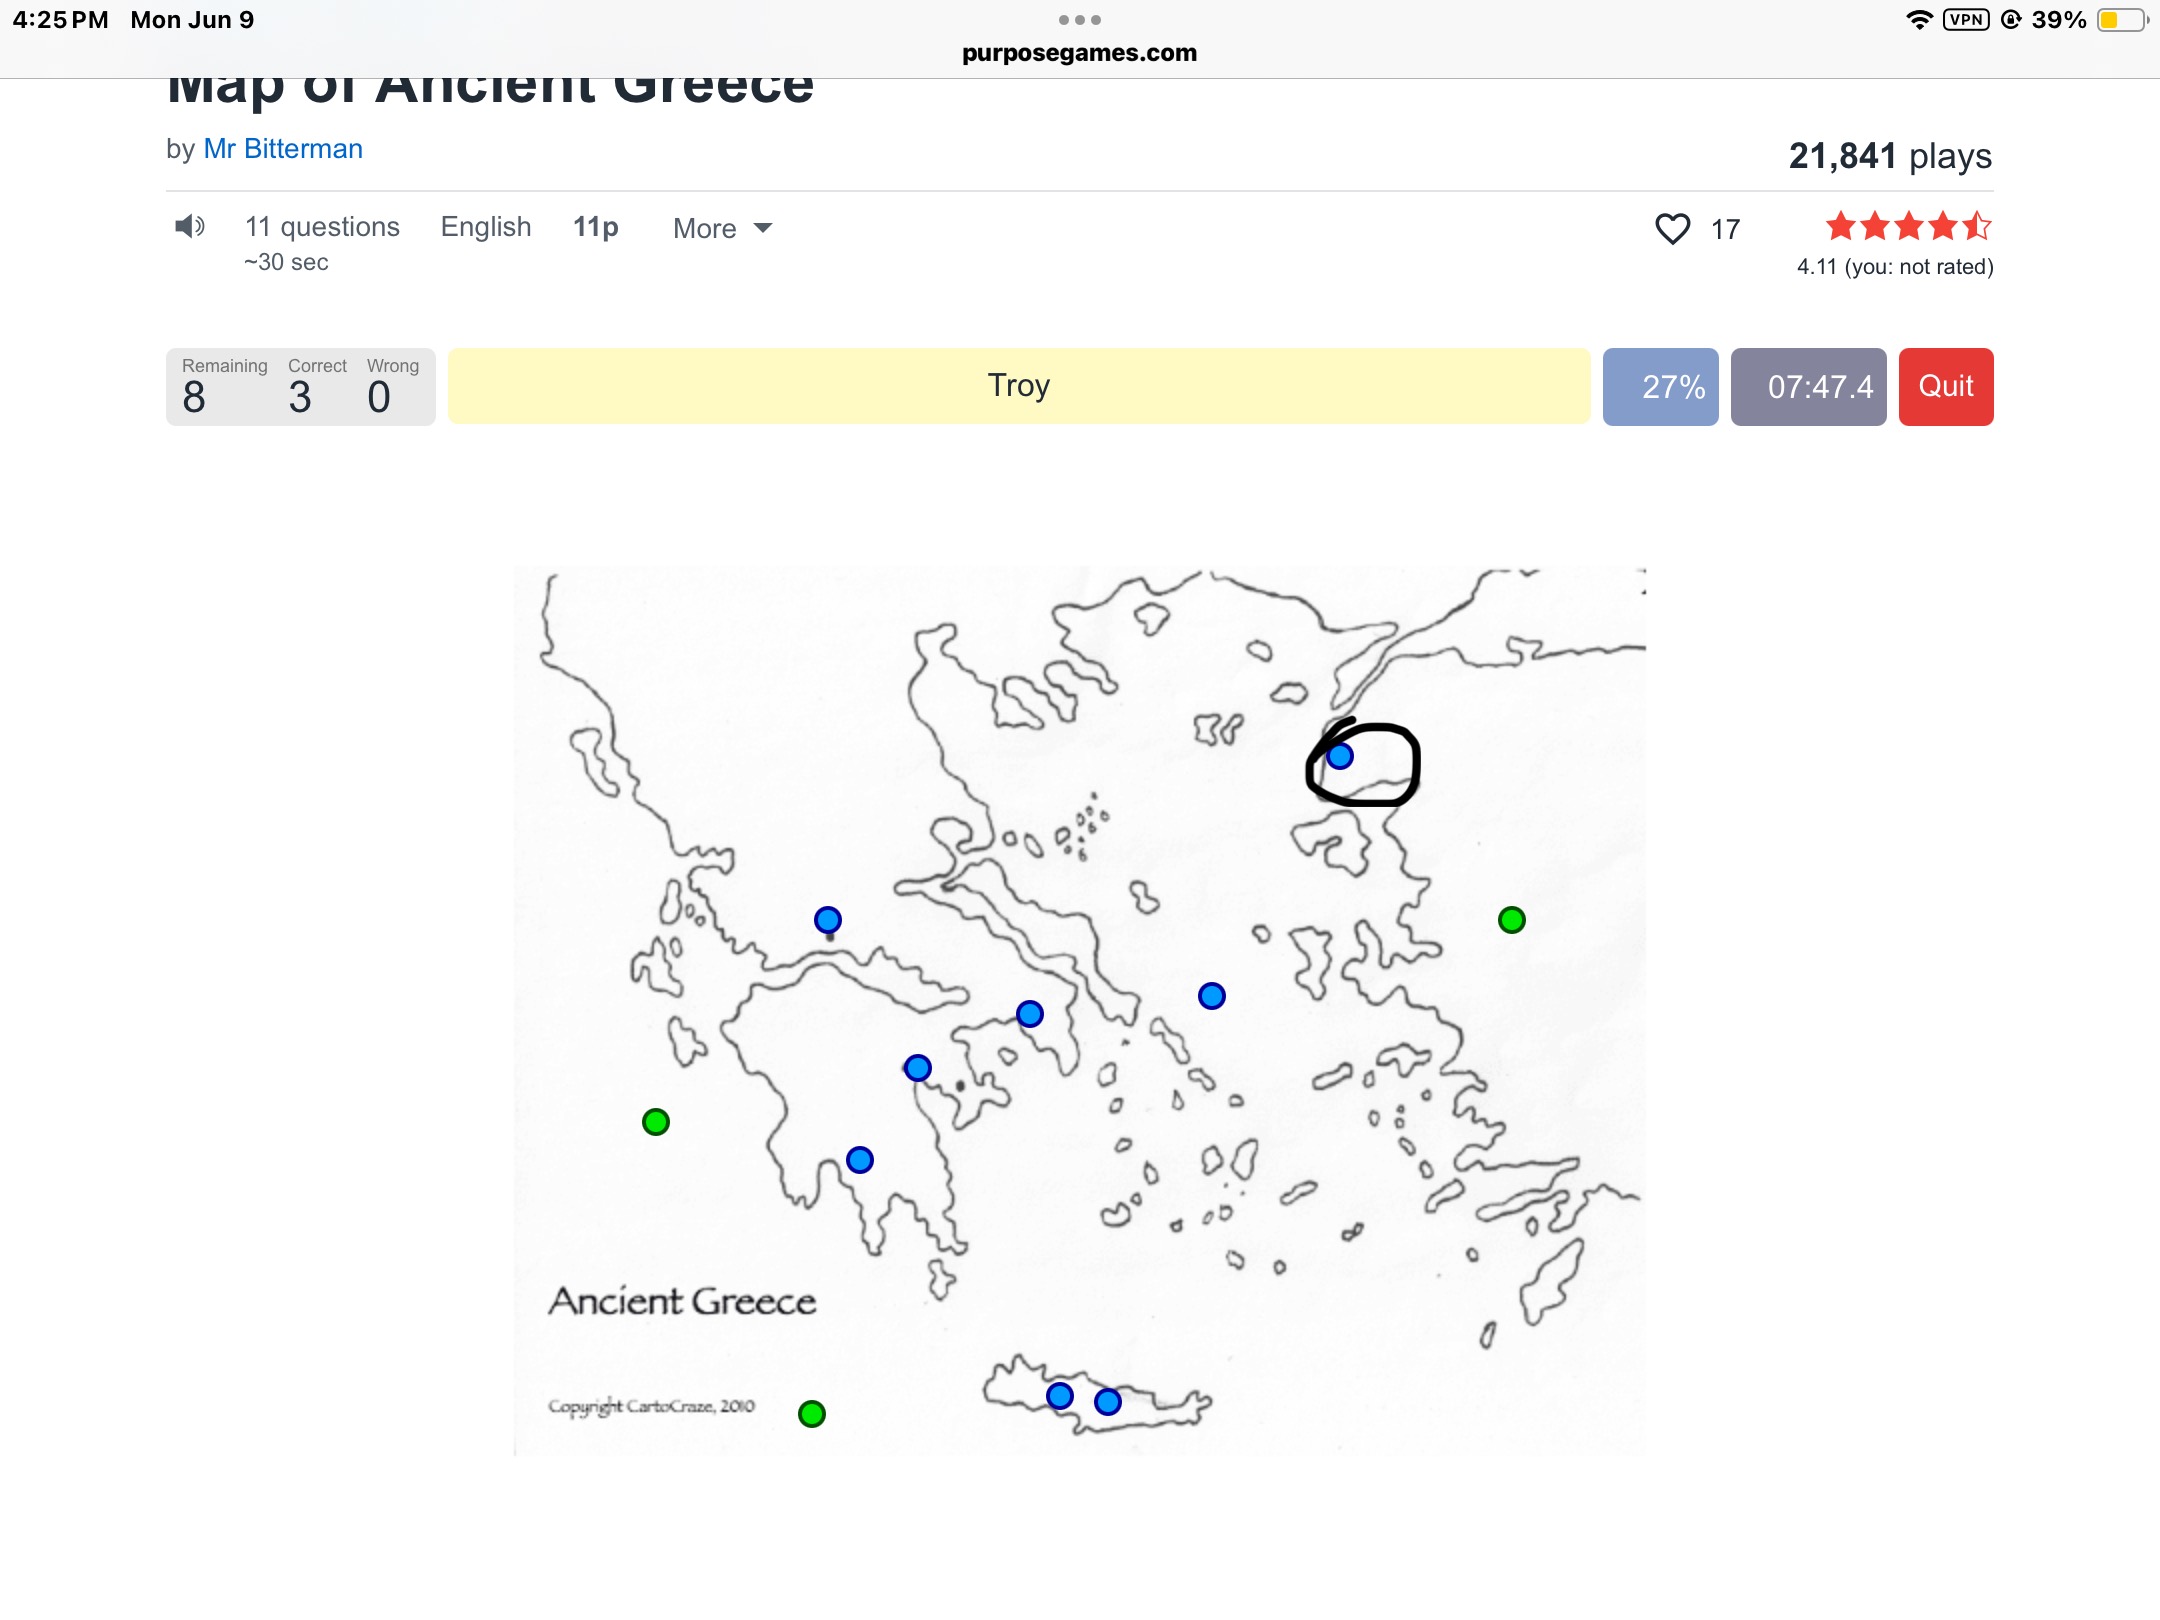Select the right blue dot on Crete
This screenshot has height=1620, width=2160.
click(1108, 1402)
